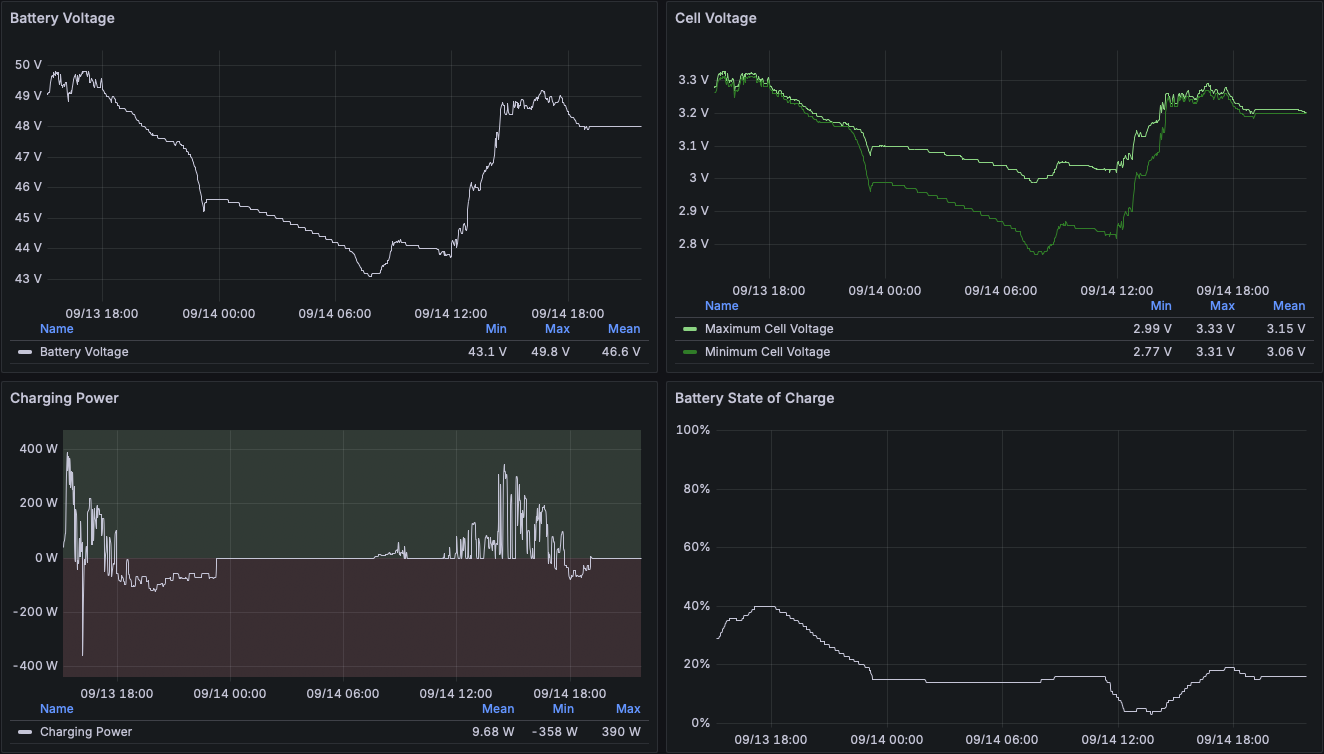The image size is (1324, 754).
Task: Click the Charging Power legend color swatch
Action: (25, 732)
